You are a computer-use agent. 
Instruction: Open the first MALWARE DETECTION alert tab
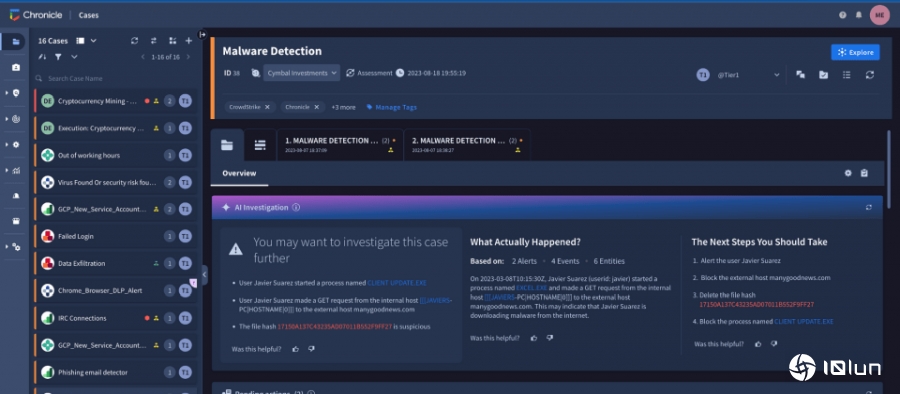click(339, 144)
